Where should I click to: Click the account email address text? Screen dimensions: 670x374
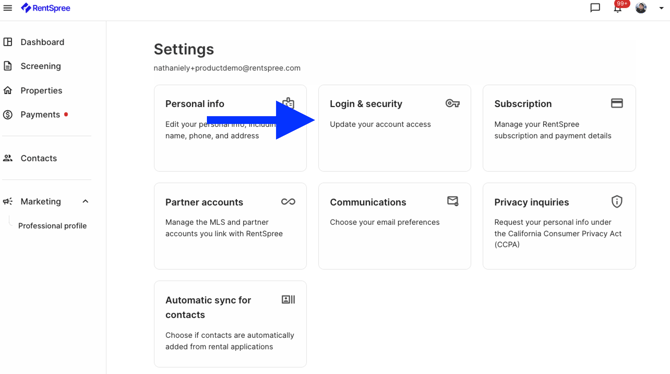coord(227,68)
